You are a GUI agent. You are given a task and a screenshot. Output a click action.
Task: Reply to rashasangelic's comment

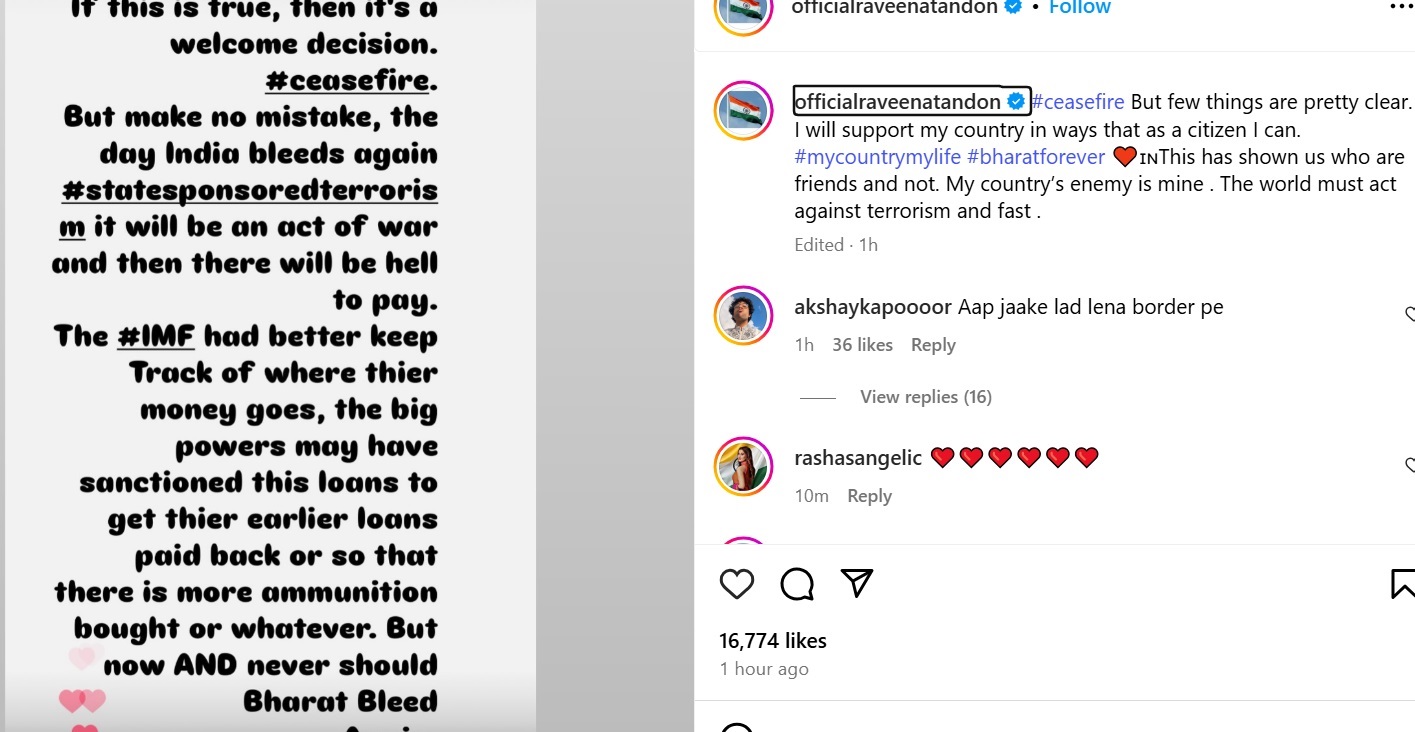coord(869,496)
